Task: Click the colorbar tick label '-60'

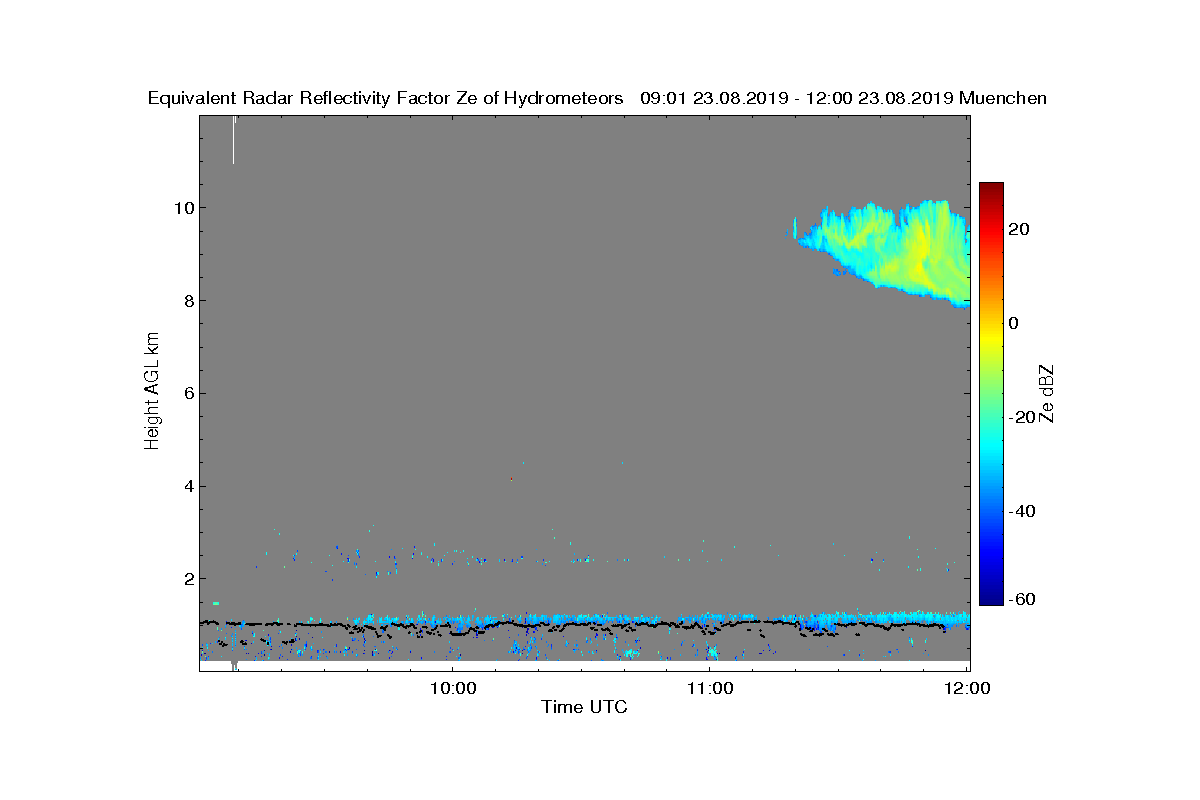Action: [x=1022, y=599]
